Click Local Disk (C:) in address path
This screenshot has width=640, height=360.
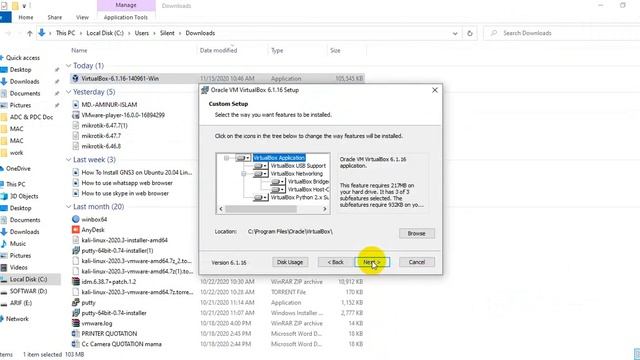point(105,33)
